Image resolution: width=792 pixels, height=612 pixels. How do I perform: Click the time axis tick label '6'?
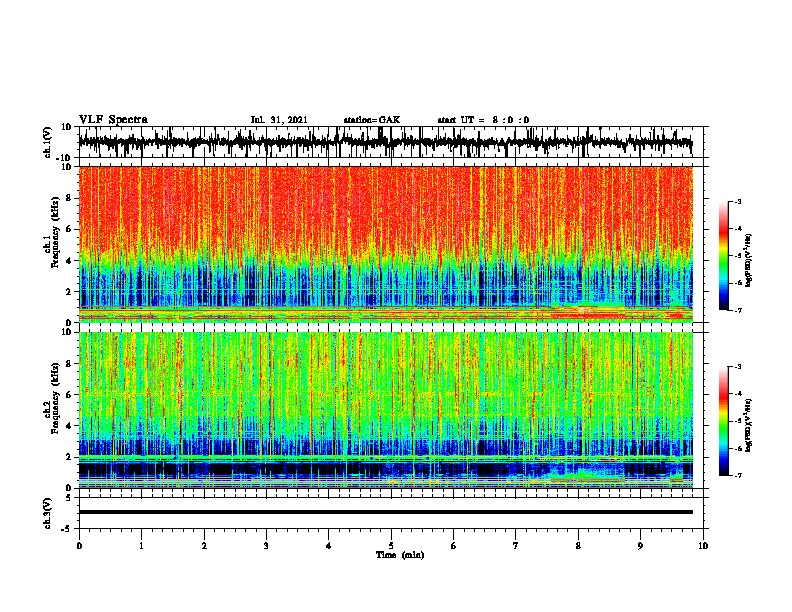tap(454, 546)
